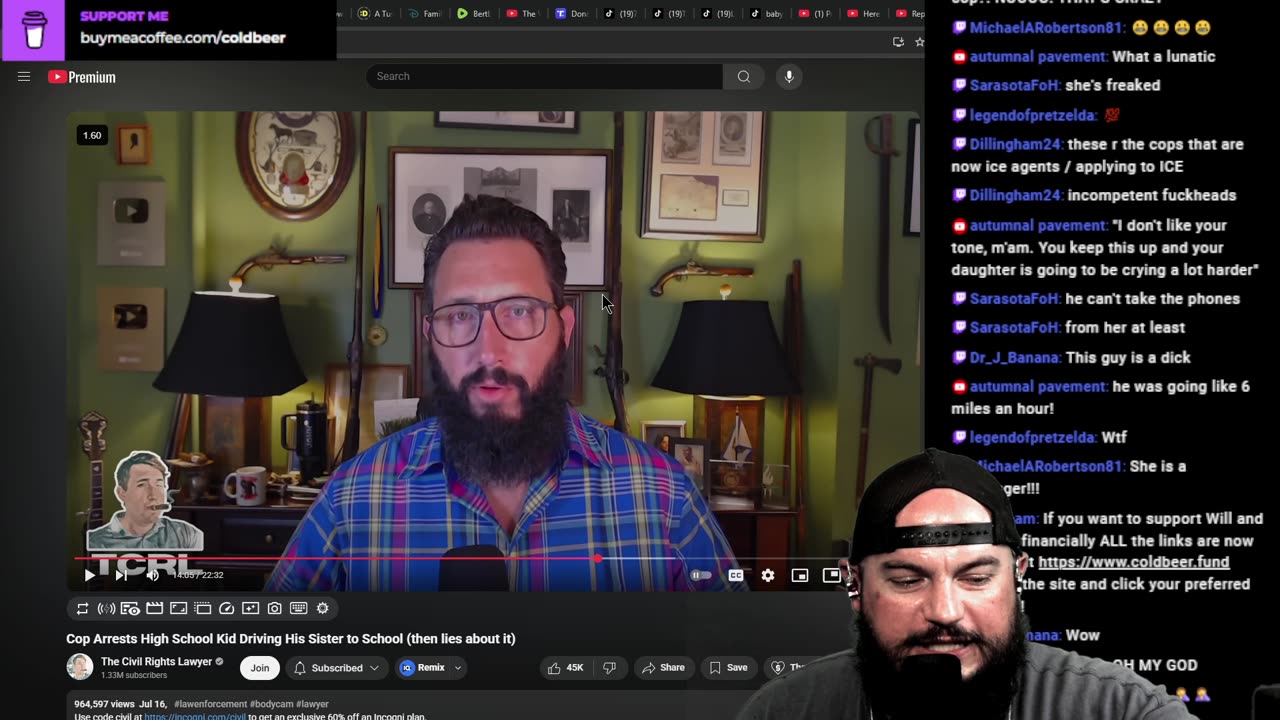
Task: Click the coffee cup support icon
Action: tap(34, 30)
